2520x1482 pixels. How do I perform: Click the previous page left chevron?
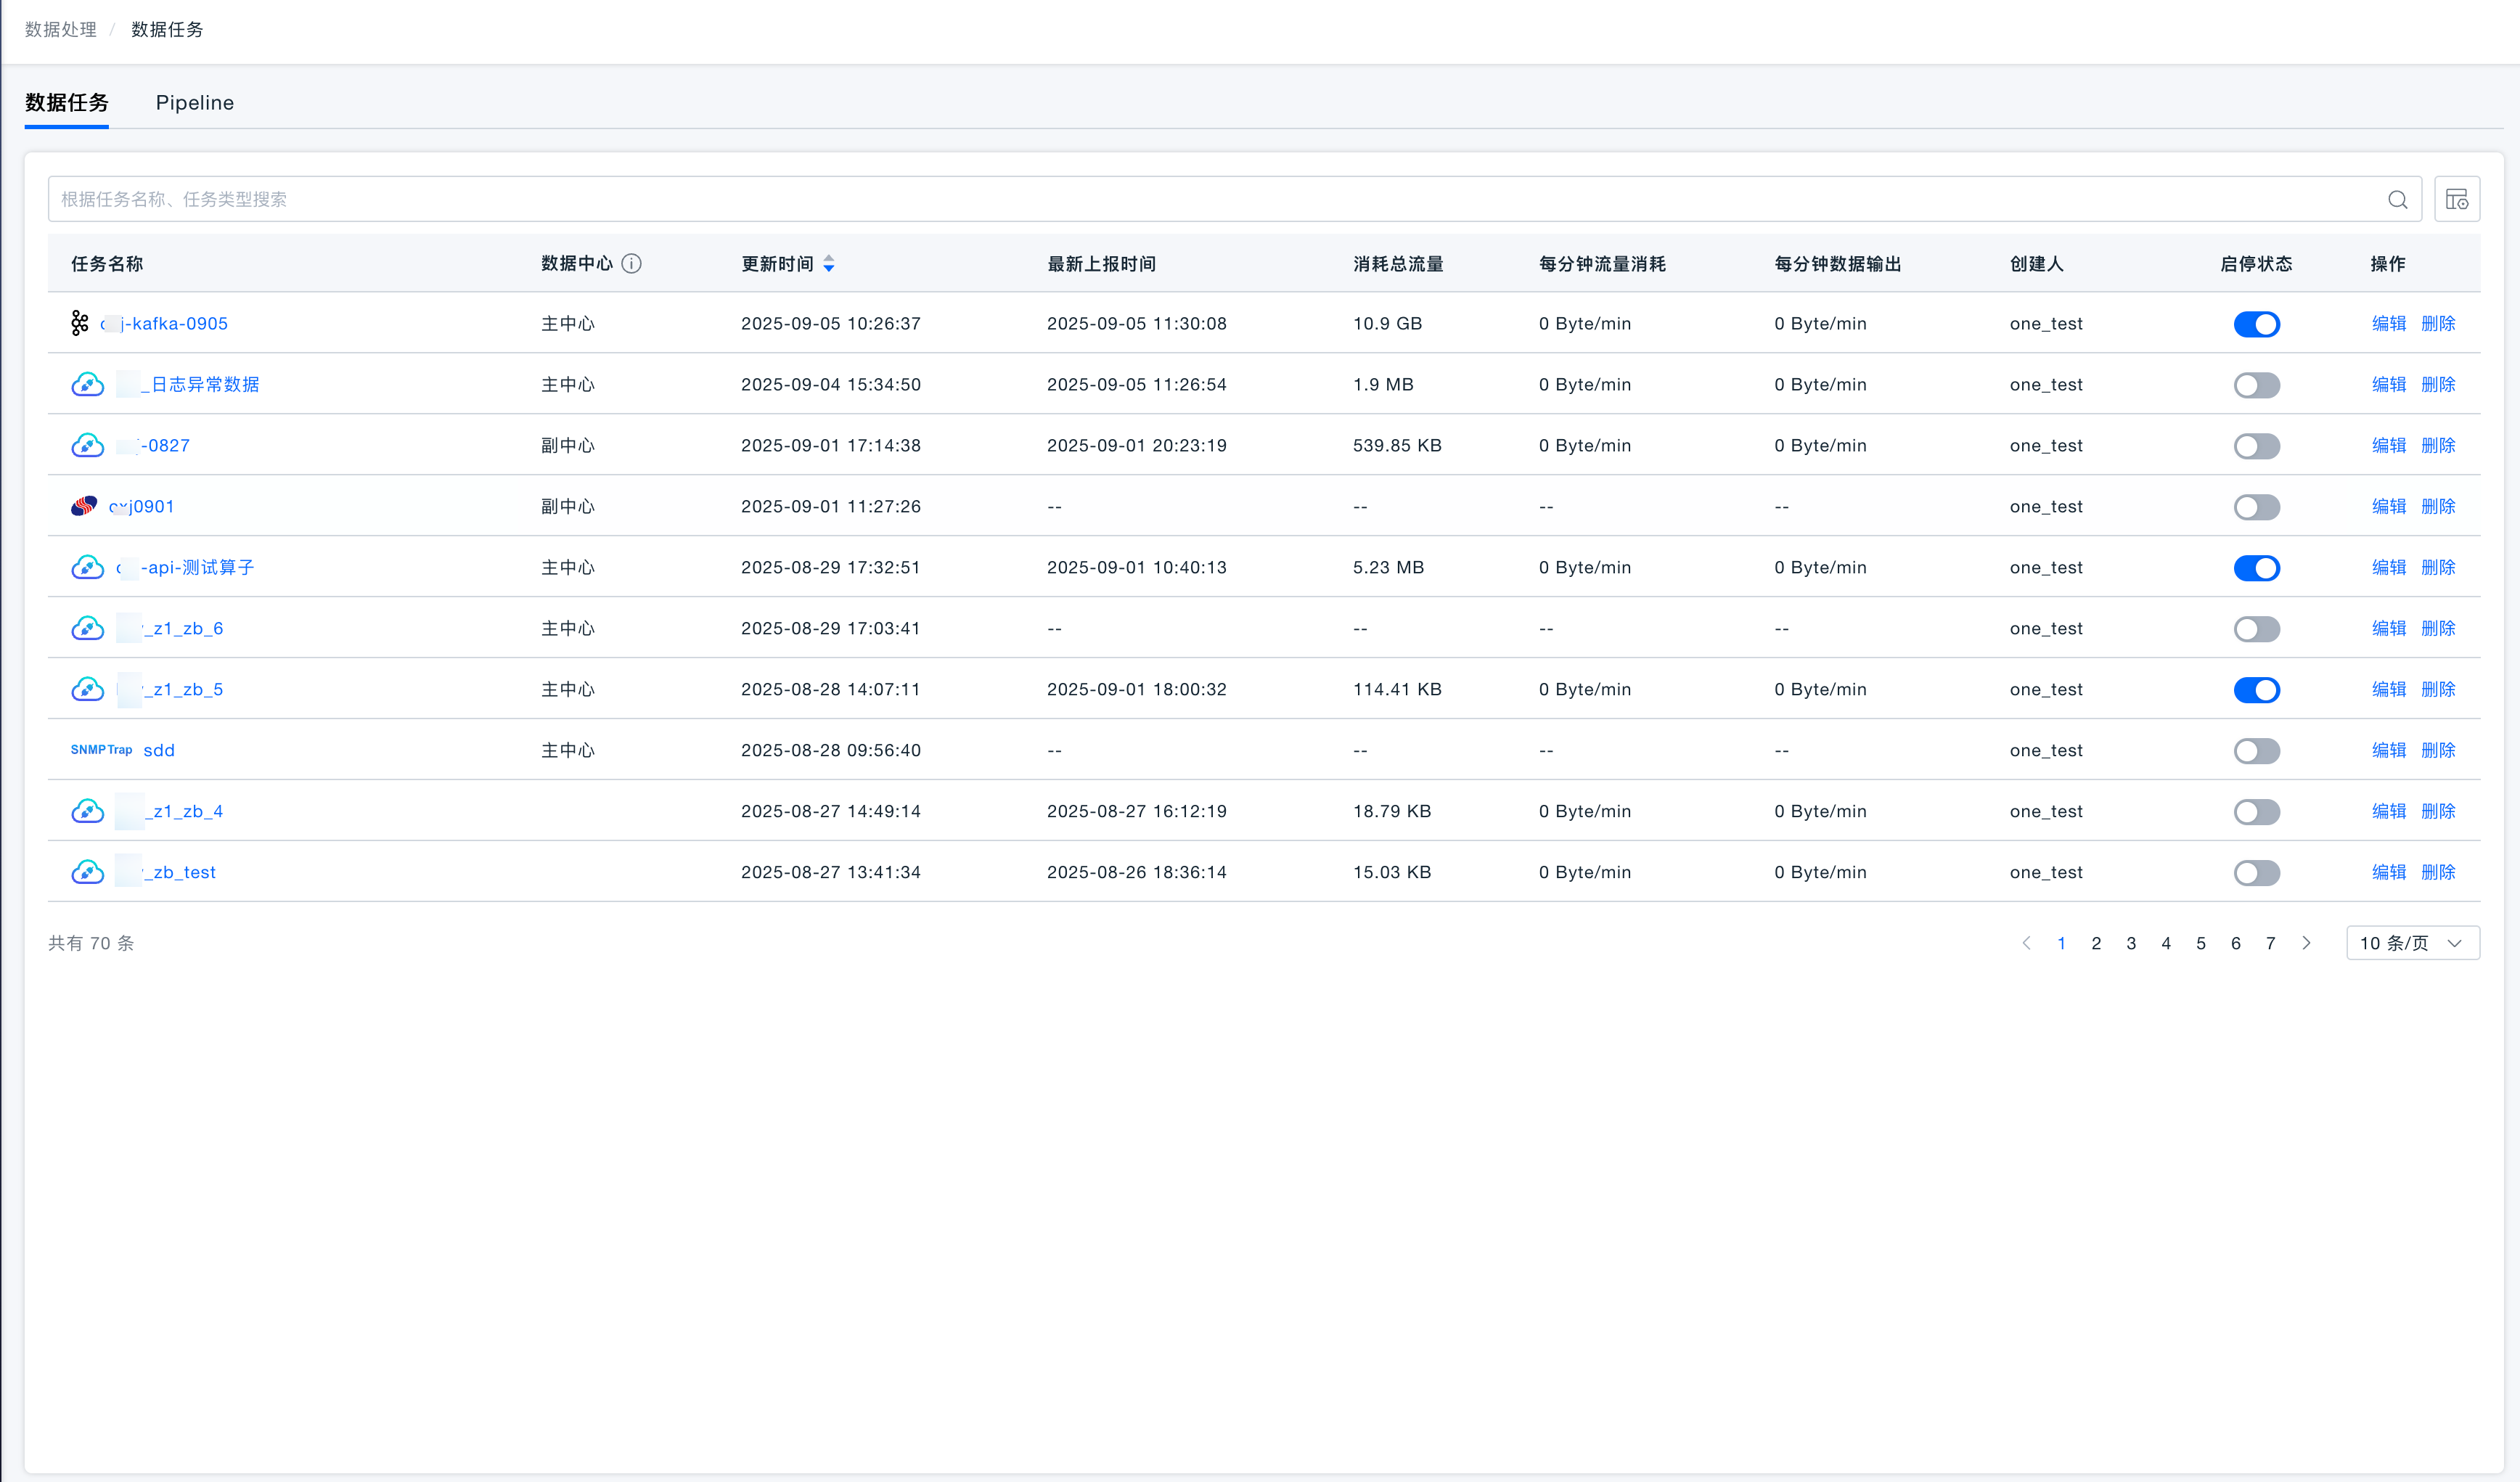pos(2026,943)
